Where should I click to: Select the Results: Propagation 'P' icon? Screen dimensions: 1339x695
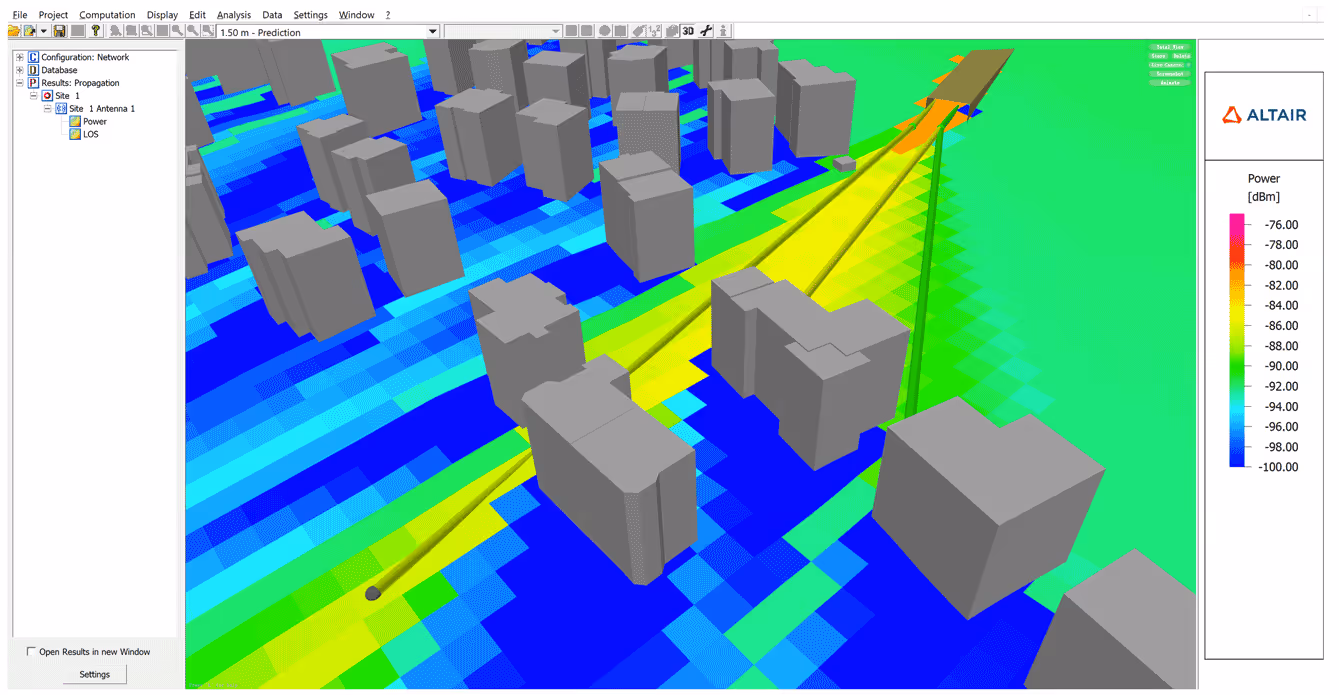pyautogui.click(x=33, y=84)
